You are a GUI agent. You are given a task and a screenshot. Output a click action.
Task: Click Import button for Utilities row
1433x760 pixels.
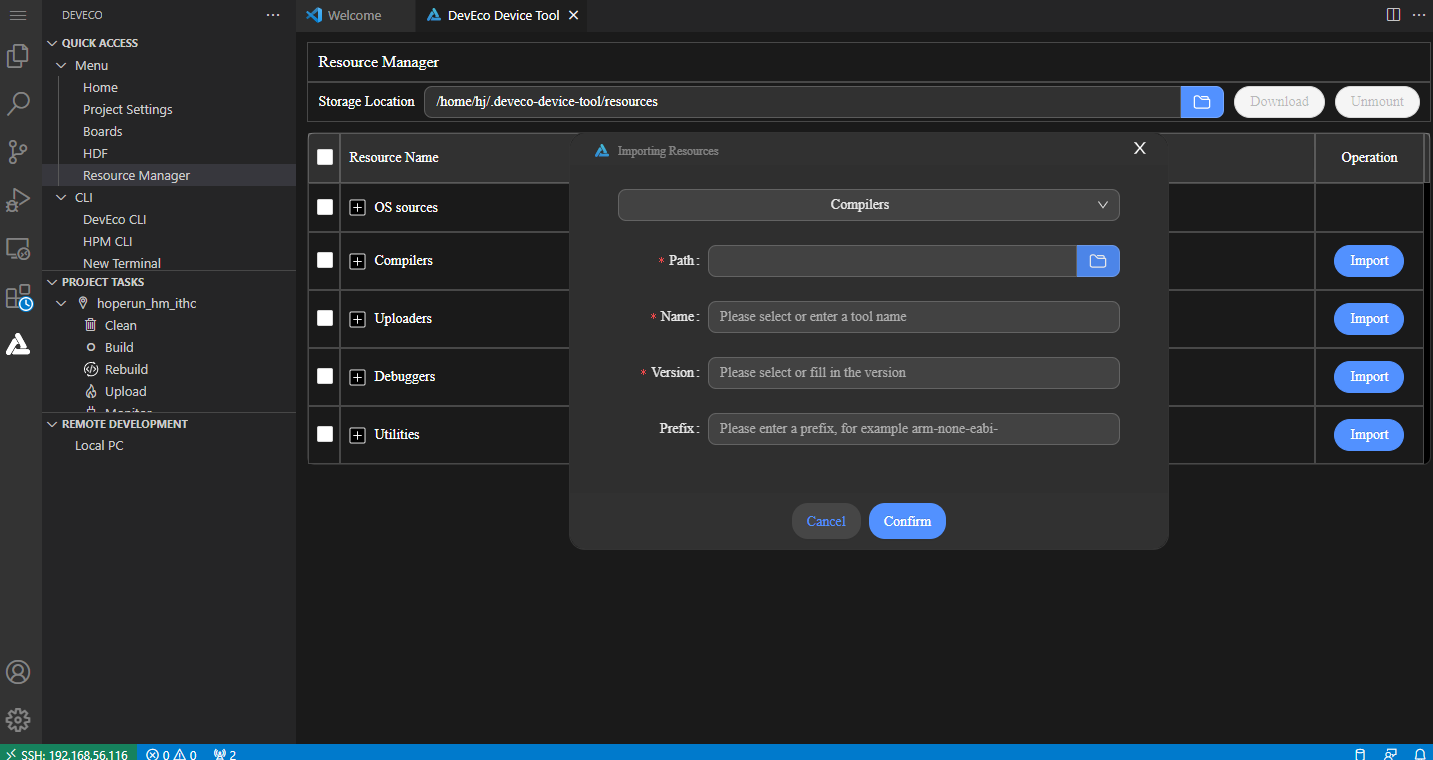[1369, 435]
